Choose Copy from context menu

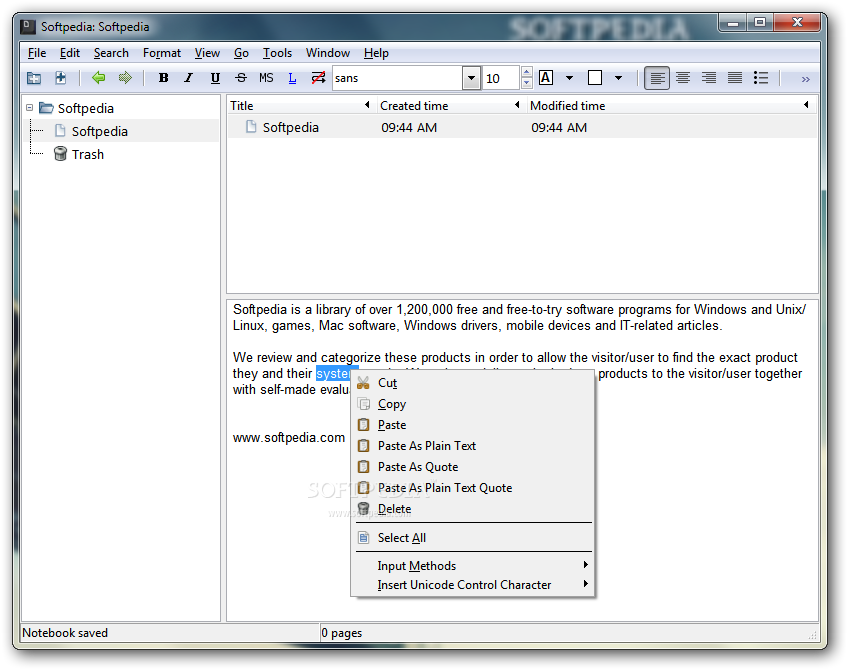tap(473, 404)
